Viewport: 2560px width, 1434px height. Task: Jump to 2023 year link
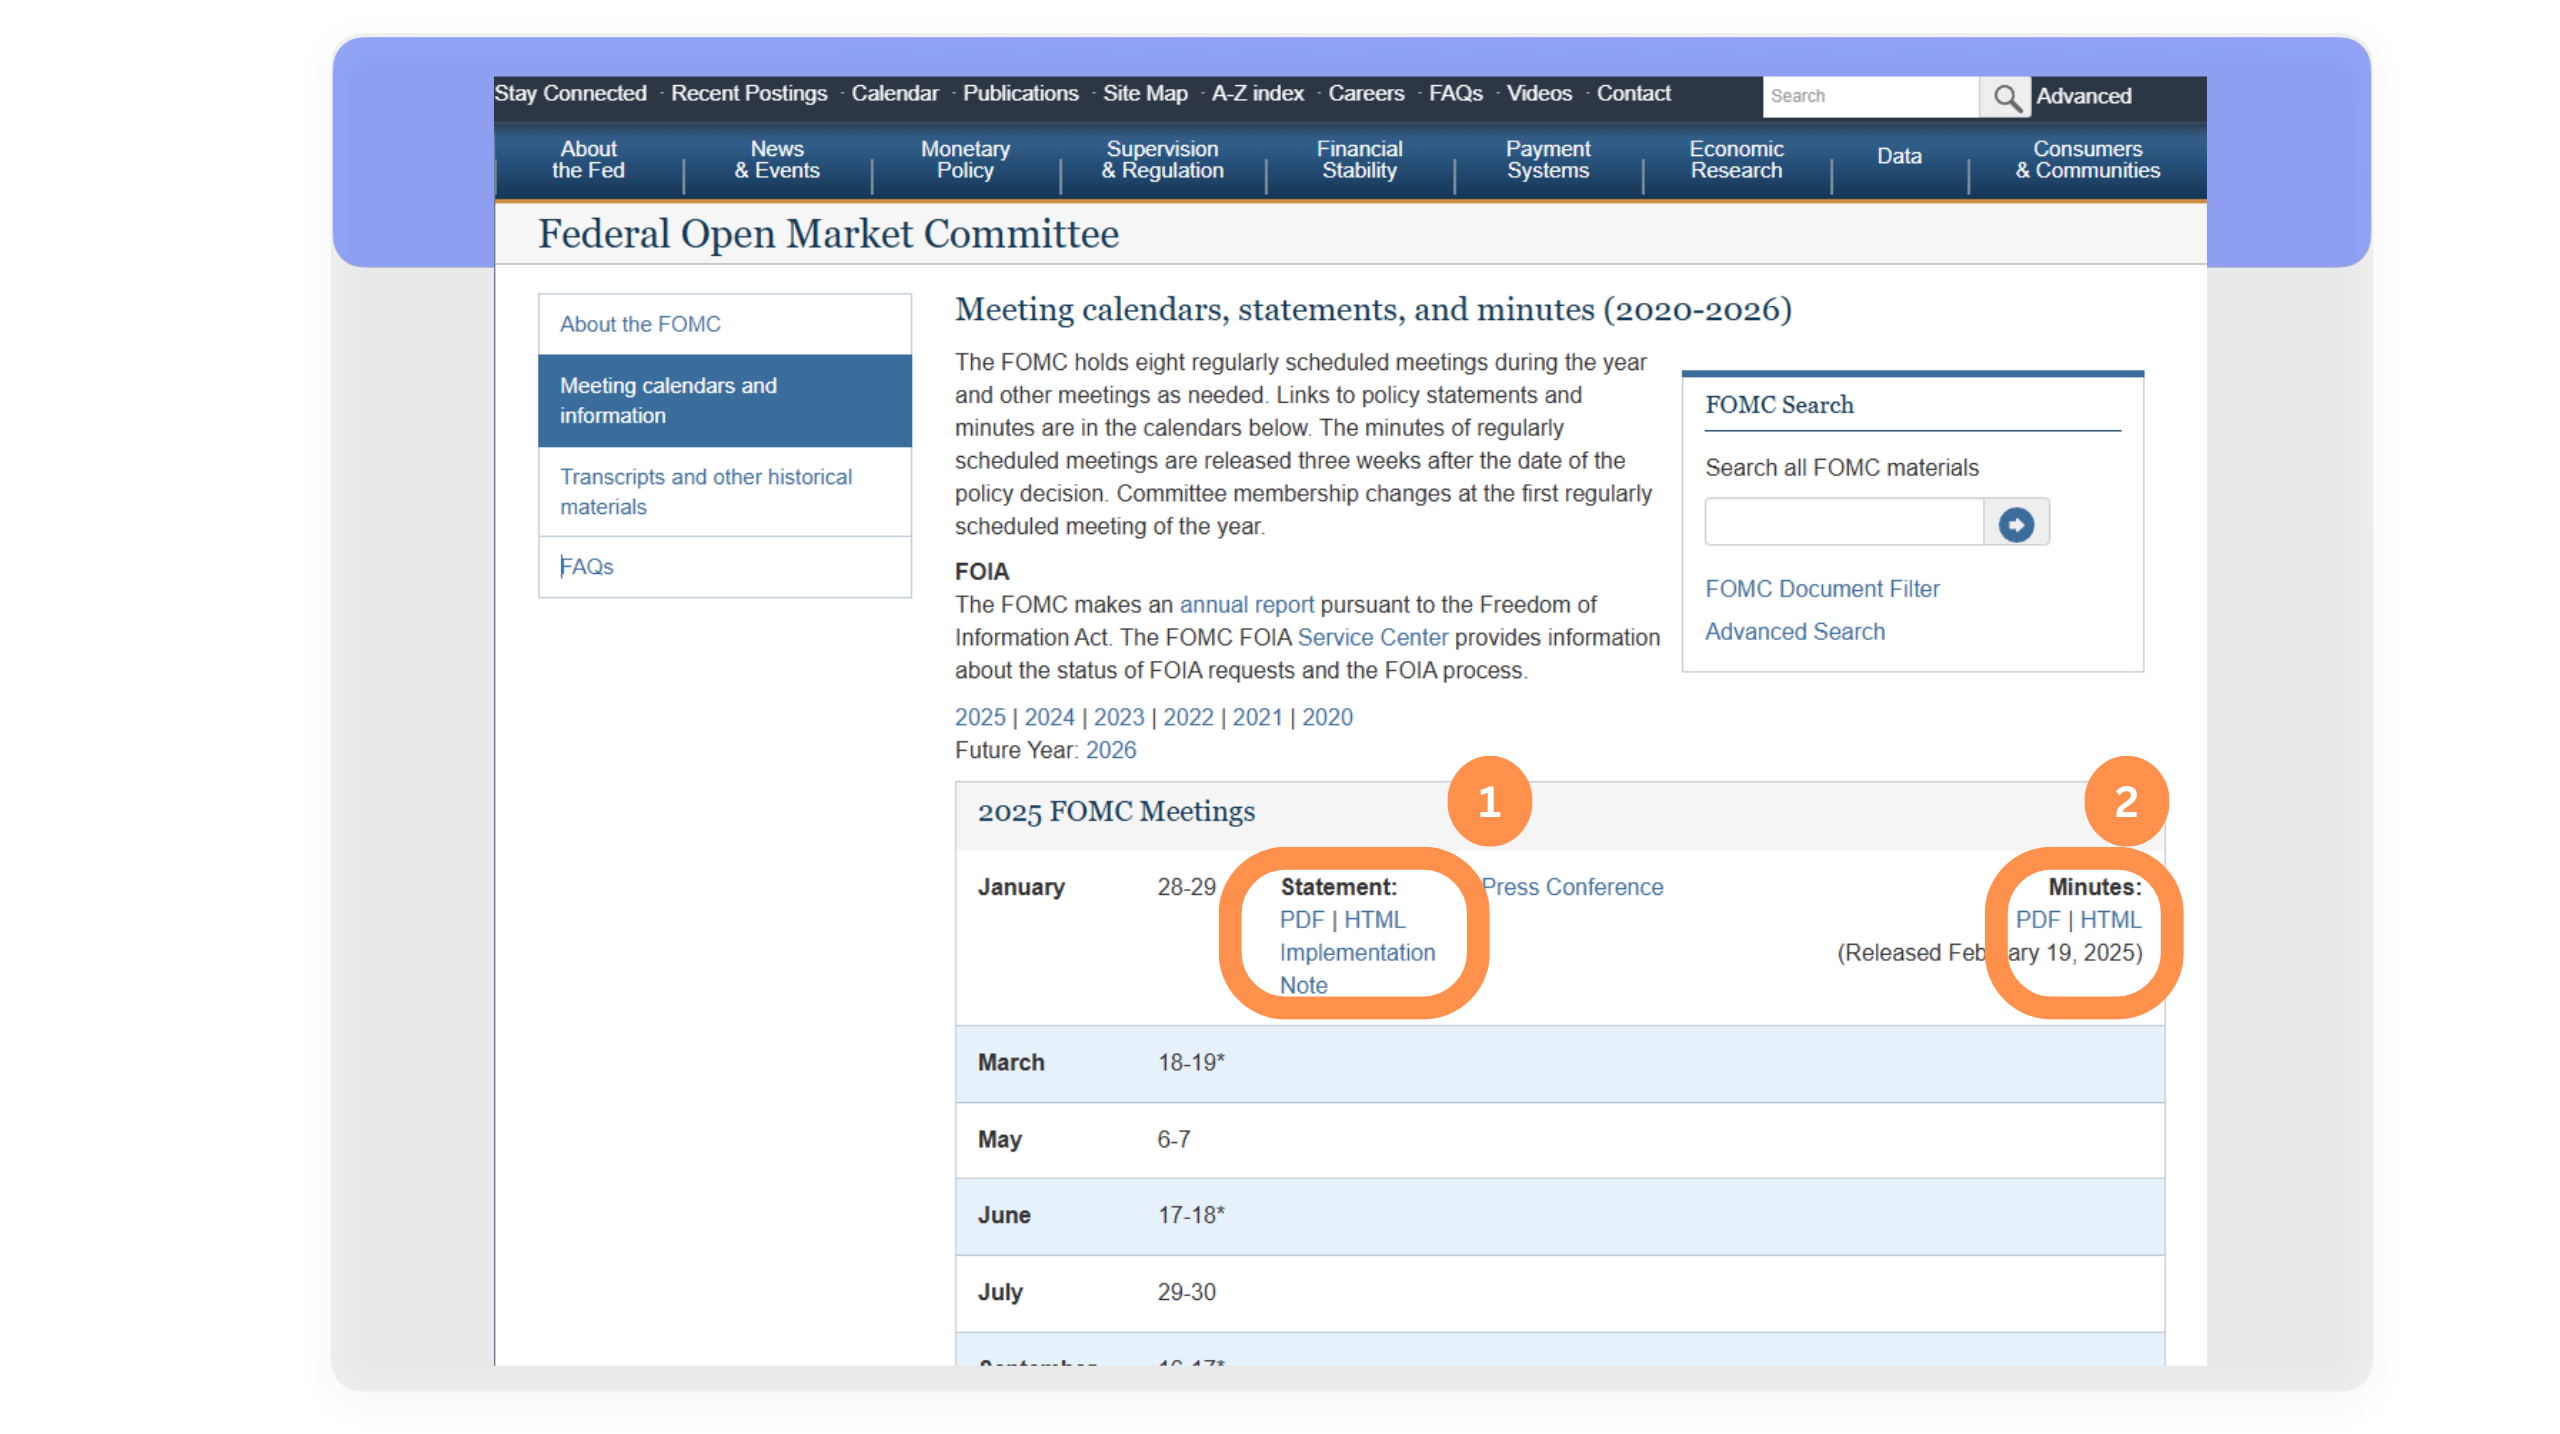pos(1118,718)
